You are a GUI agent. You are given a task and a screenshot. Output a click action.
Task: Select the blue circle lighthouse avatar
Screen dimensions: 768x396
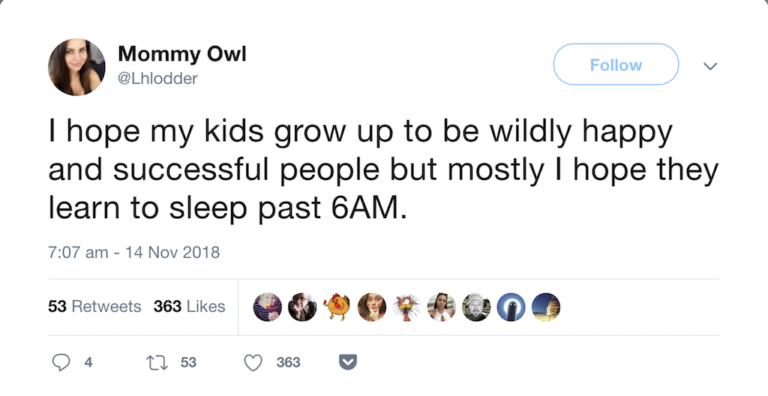[x=511, y=307]
